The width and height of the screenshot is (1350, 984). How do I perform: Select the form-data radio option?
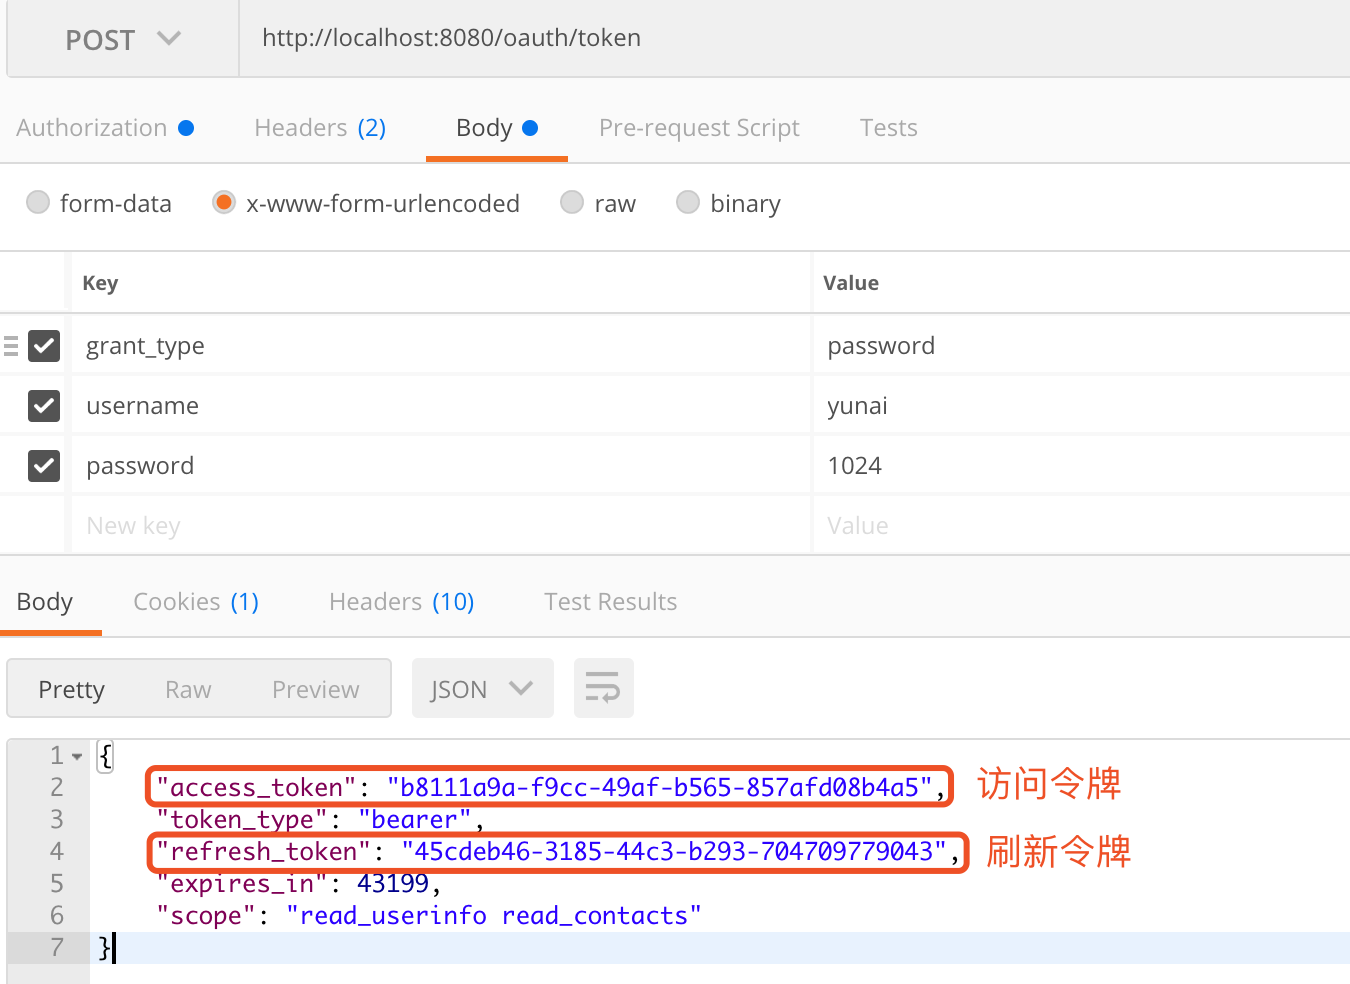pyautogui.click(x=38, y=203)
